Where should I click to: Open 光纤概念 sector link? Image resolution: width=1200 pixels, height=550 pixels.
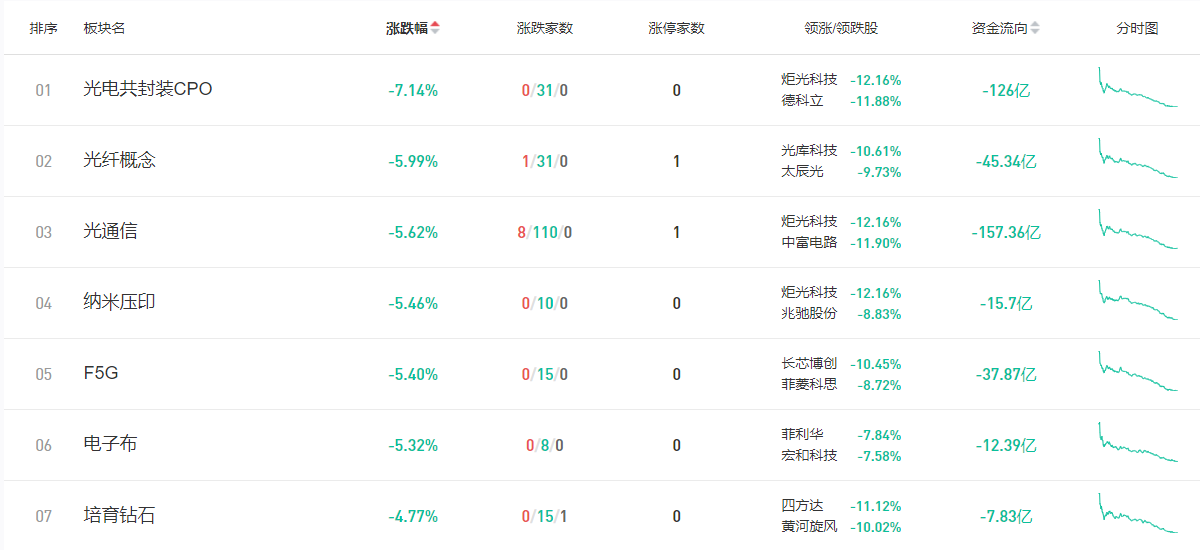pyautogui.click(x=119, y=160)
